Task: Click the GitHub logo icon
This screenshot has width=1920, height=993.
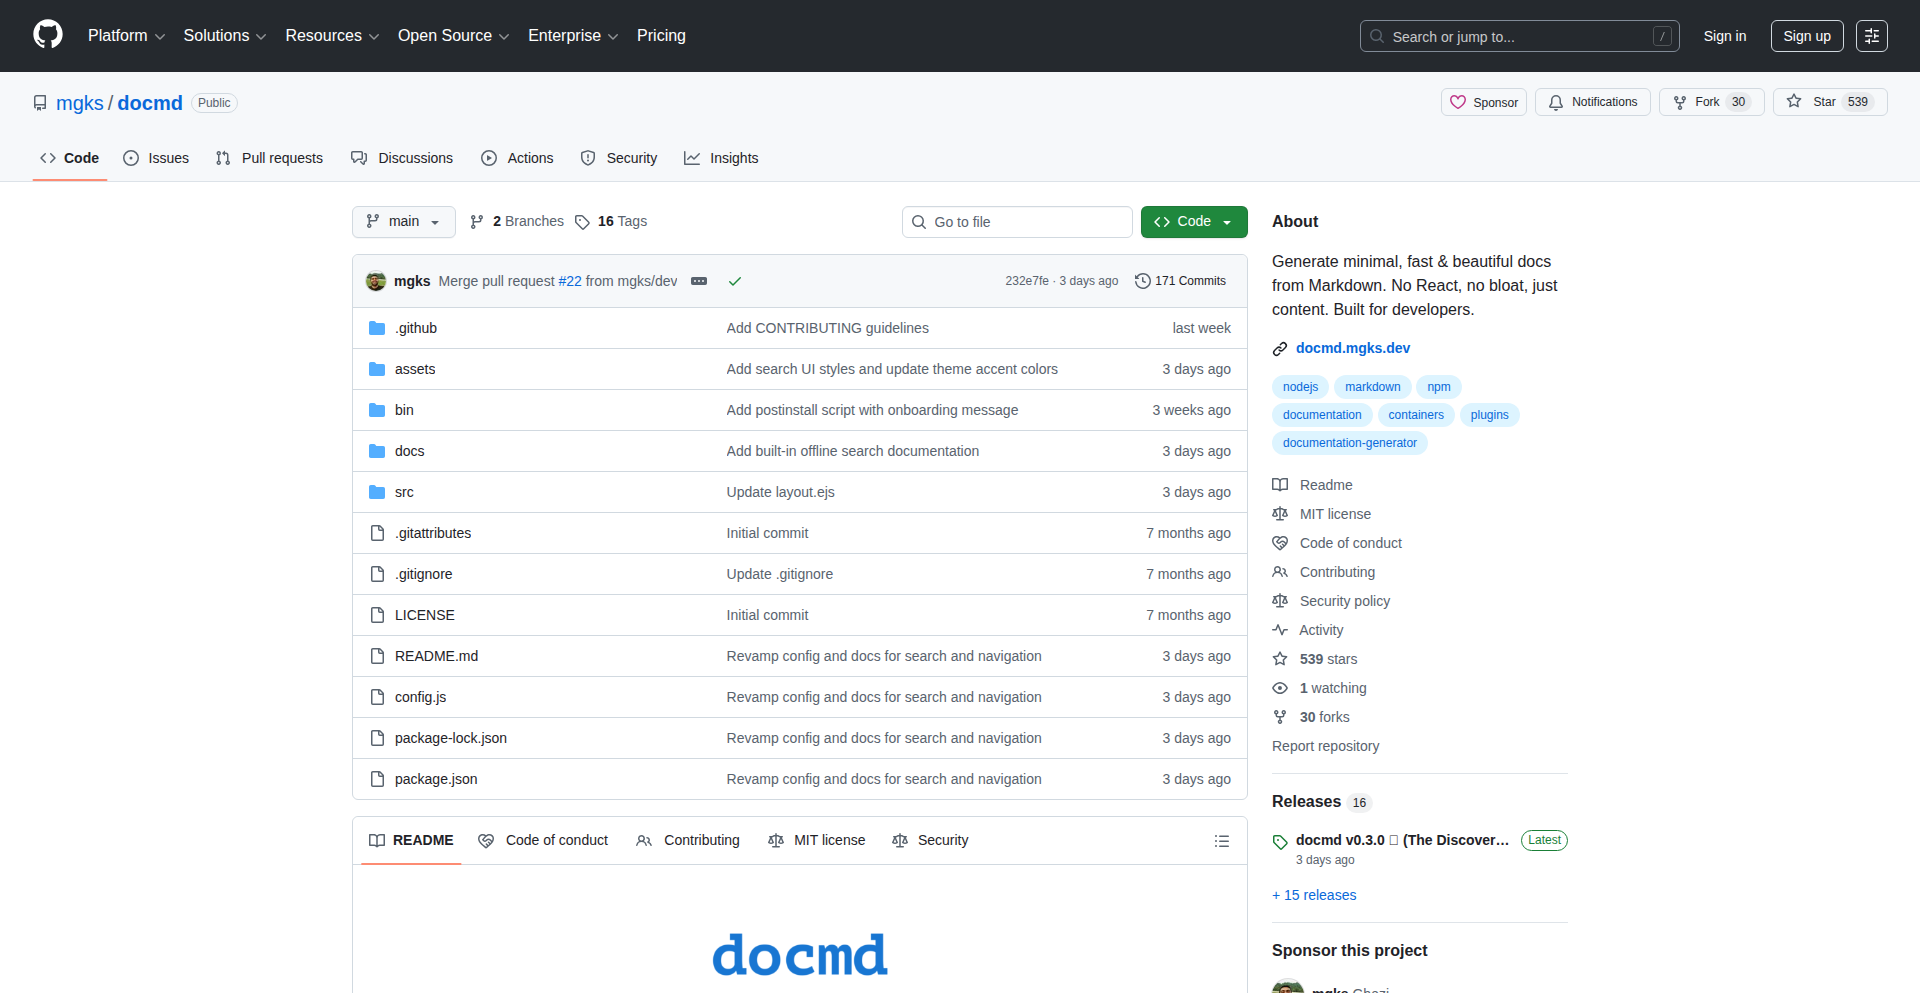Action: (46, 36)
